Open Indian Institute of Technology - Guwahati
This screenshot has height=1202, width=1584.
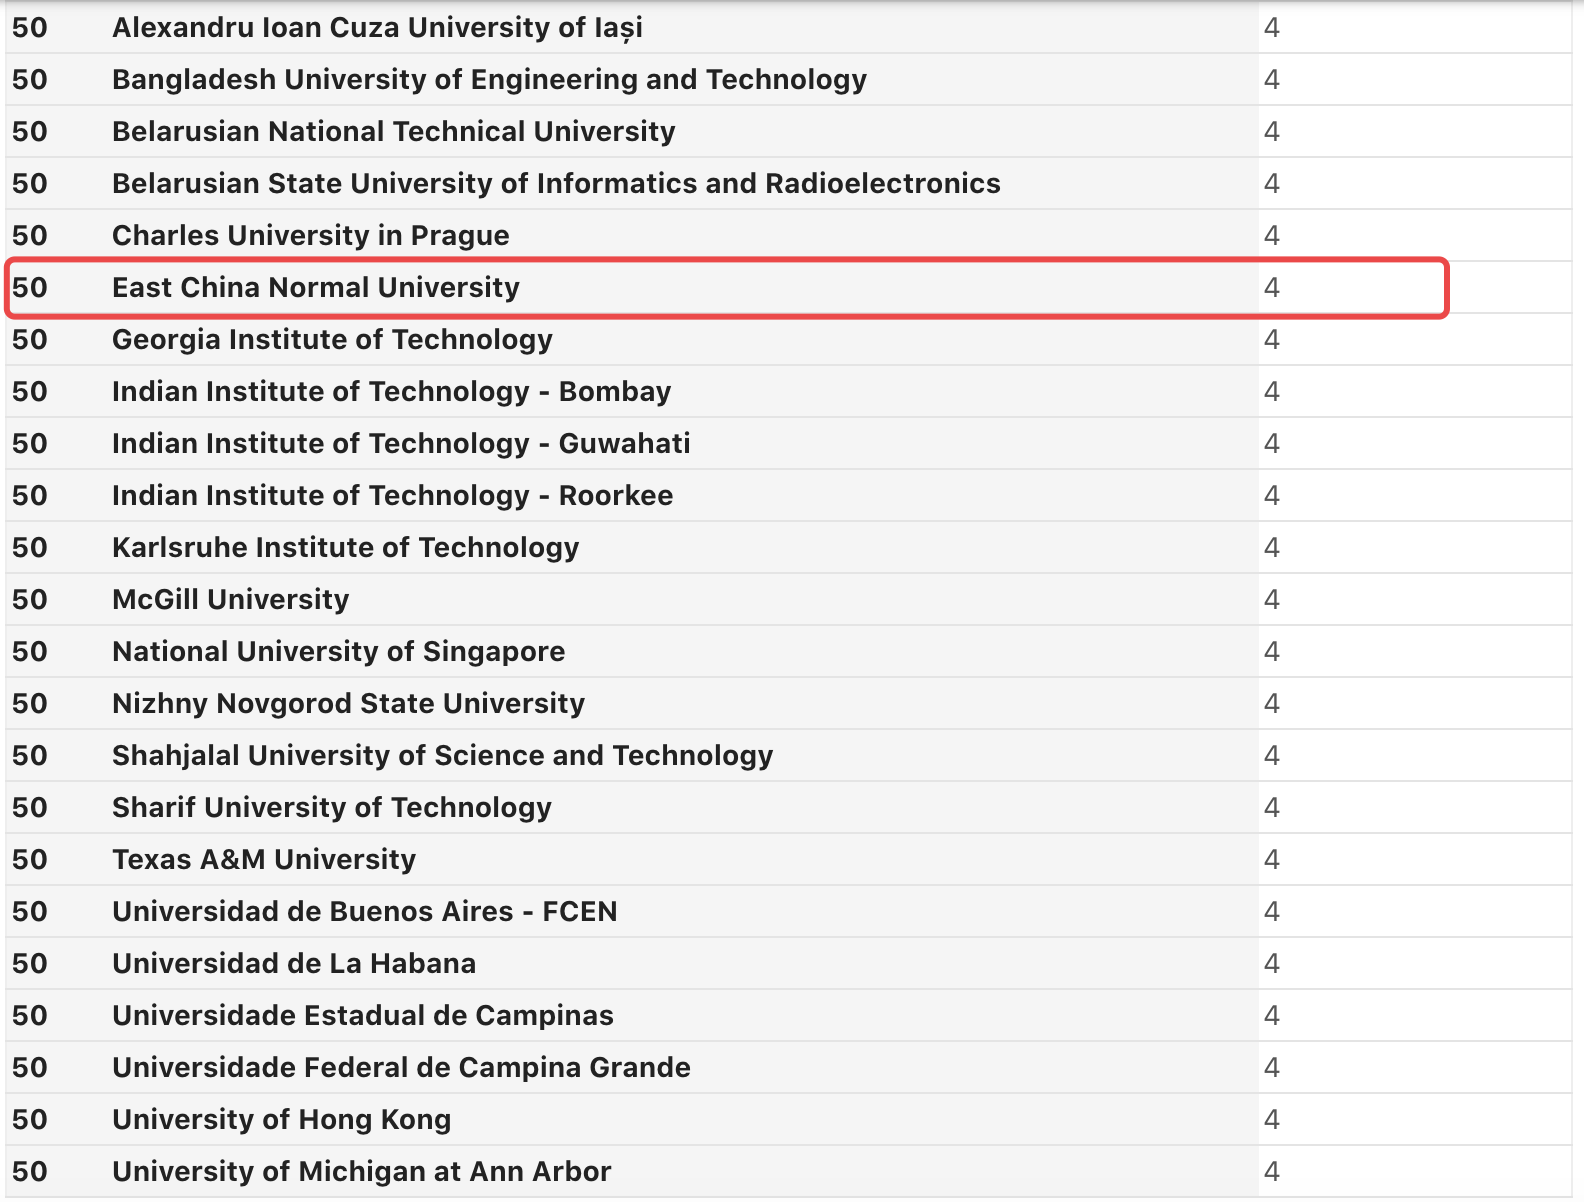401,444
